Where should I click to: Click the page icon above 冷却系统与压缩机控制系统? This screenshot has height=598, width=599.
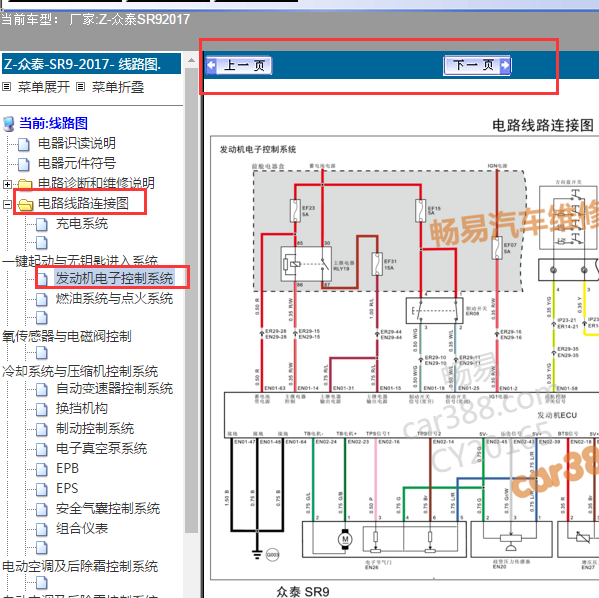(42, 353)
